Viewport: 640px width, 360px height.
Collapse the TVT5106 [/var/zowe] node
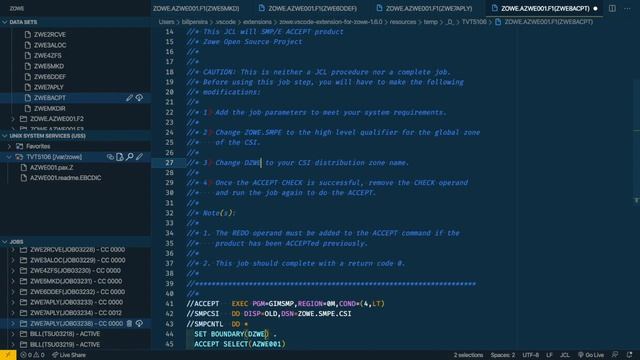9,157
